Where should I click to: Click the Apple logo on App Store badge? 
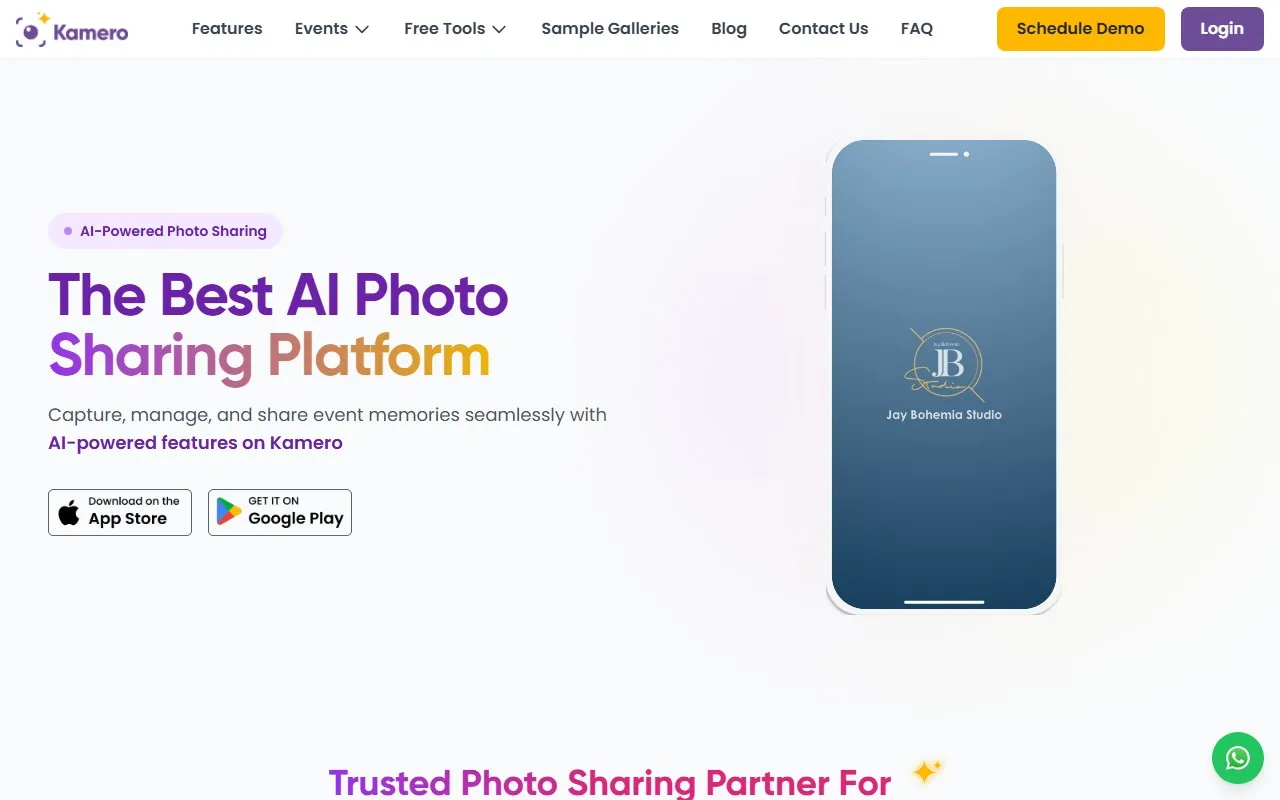click(x=69, y=513)
